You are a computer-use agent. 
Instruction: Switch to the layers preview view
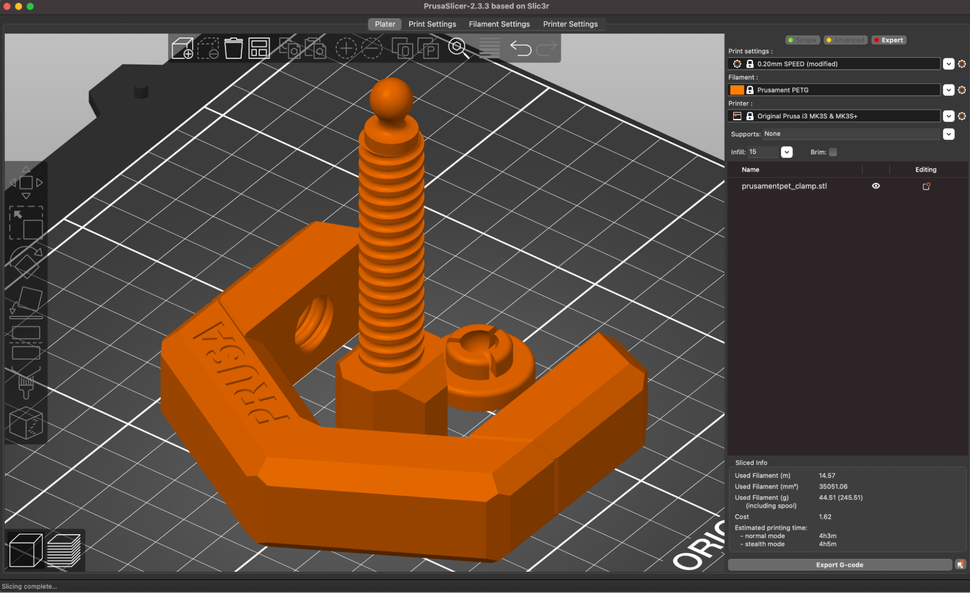click(63, 549)
